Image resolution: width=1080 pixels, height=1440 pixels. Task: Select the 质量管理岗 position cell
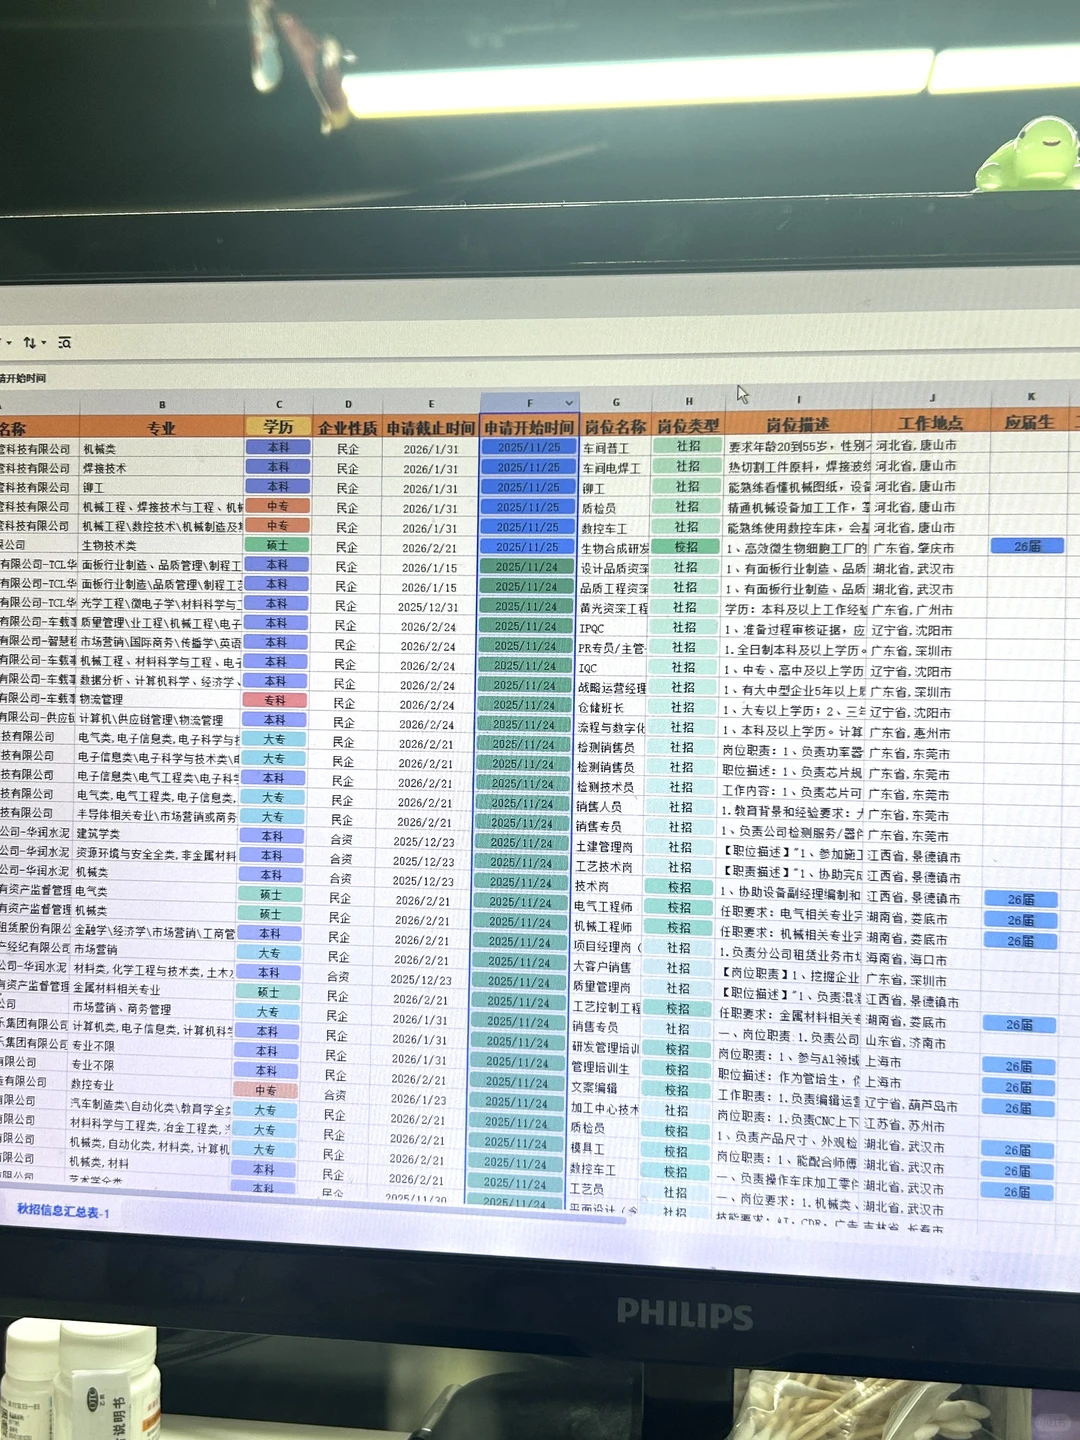(x=607, y=987)
